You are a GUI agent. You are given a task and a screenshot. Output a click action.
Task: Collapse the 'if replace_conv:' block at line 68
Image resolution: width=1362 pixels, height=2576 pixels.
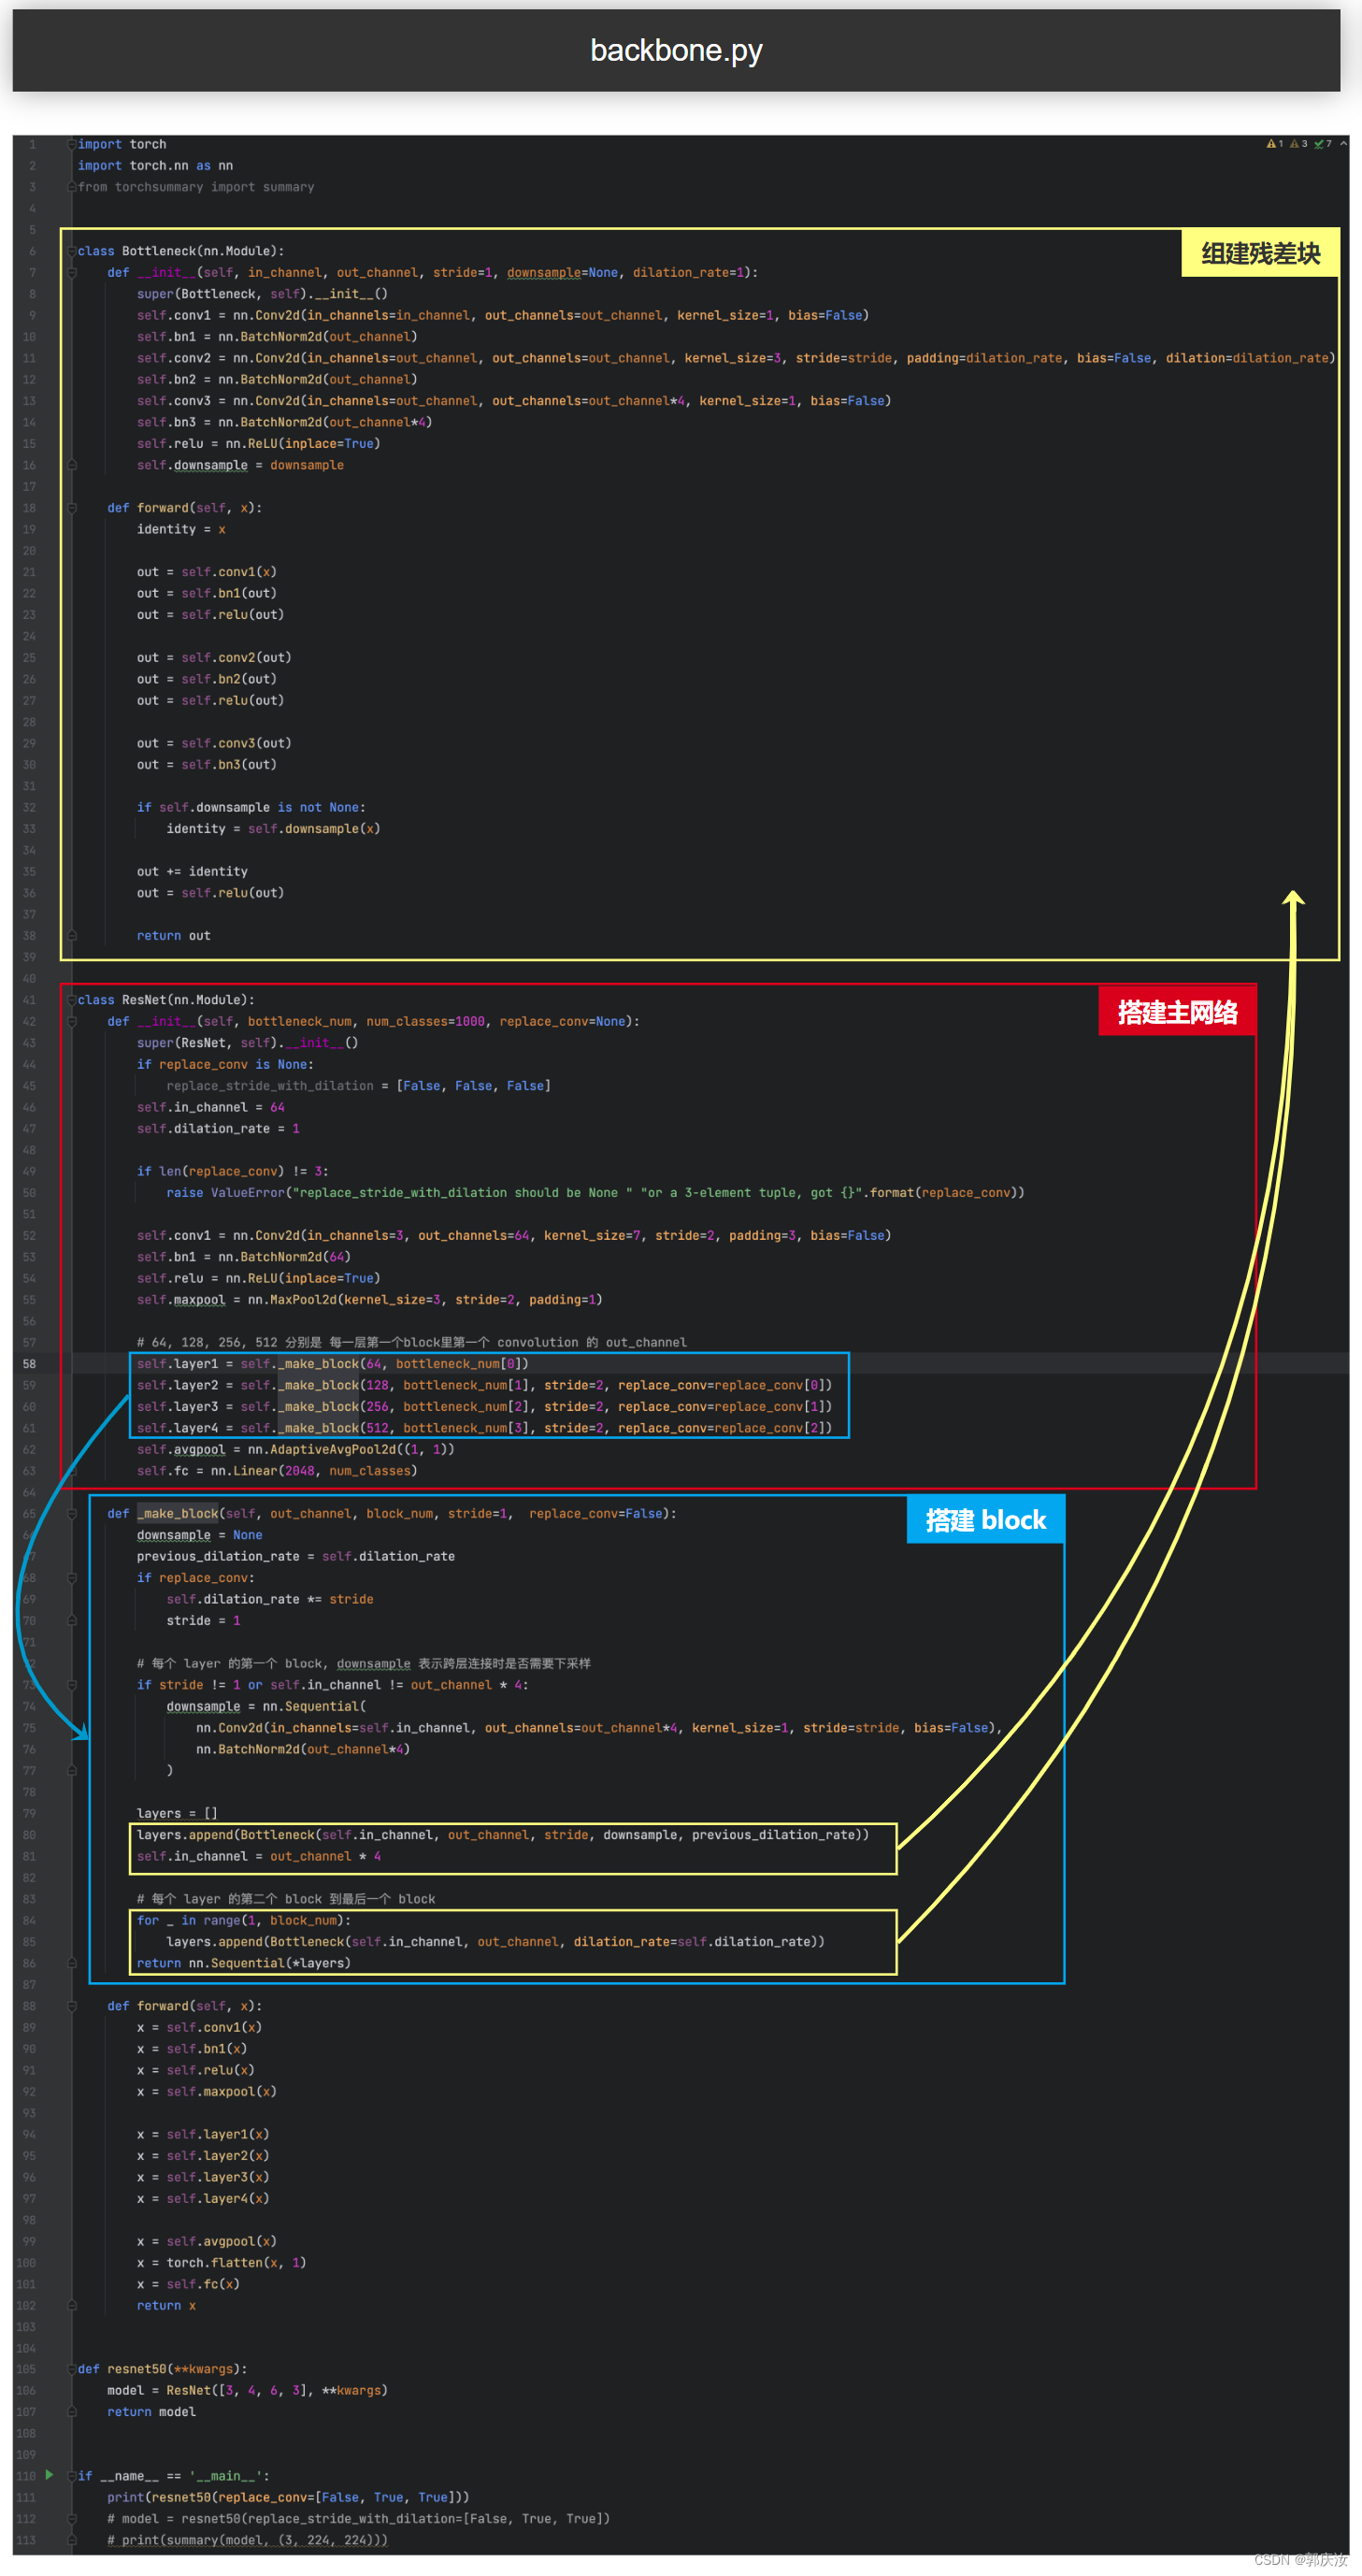click(72, 1578)
